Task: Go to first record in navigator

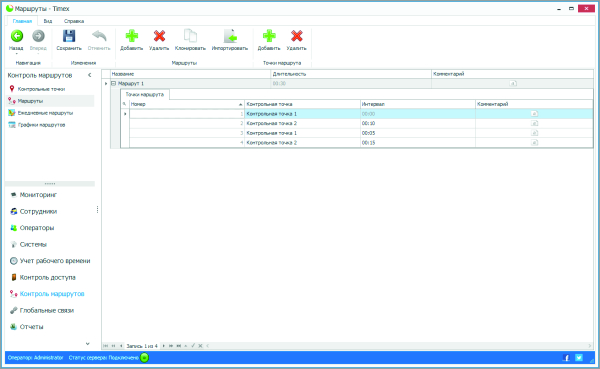Action: (106, 346)
